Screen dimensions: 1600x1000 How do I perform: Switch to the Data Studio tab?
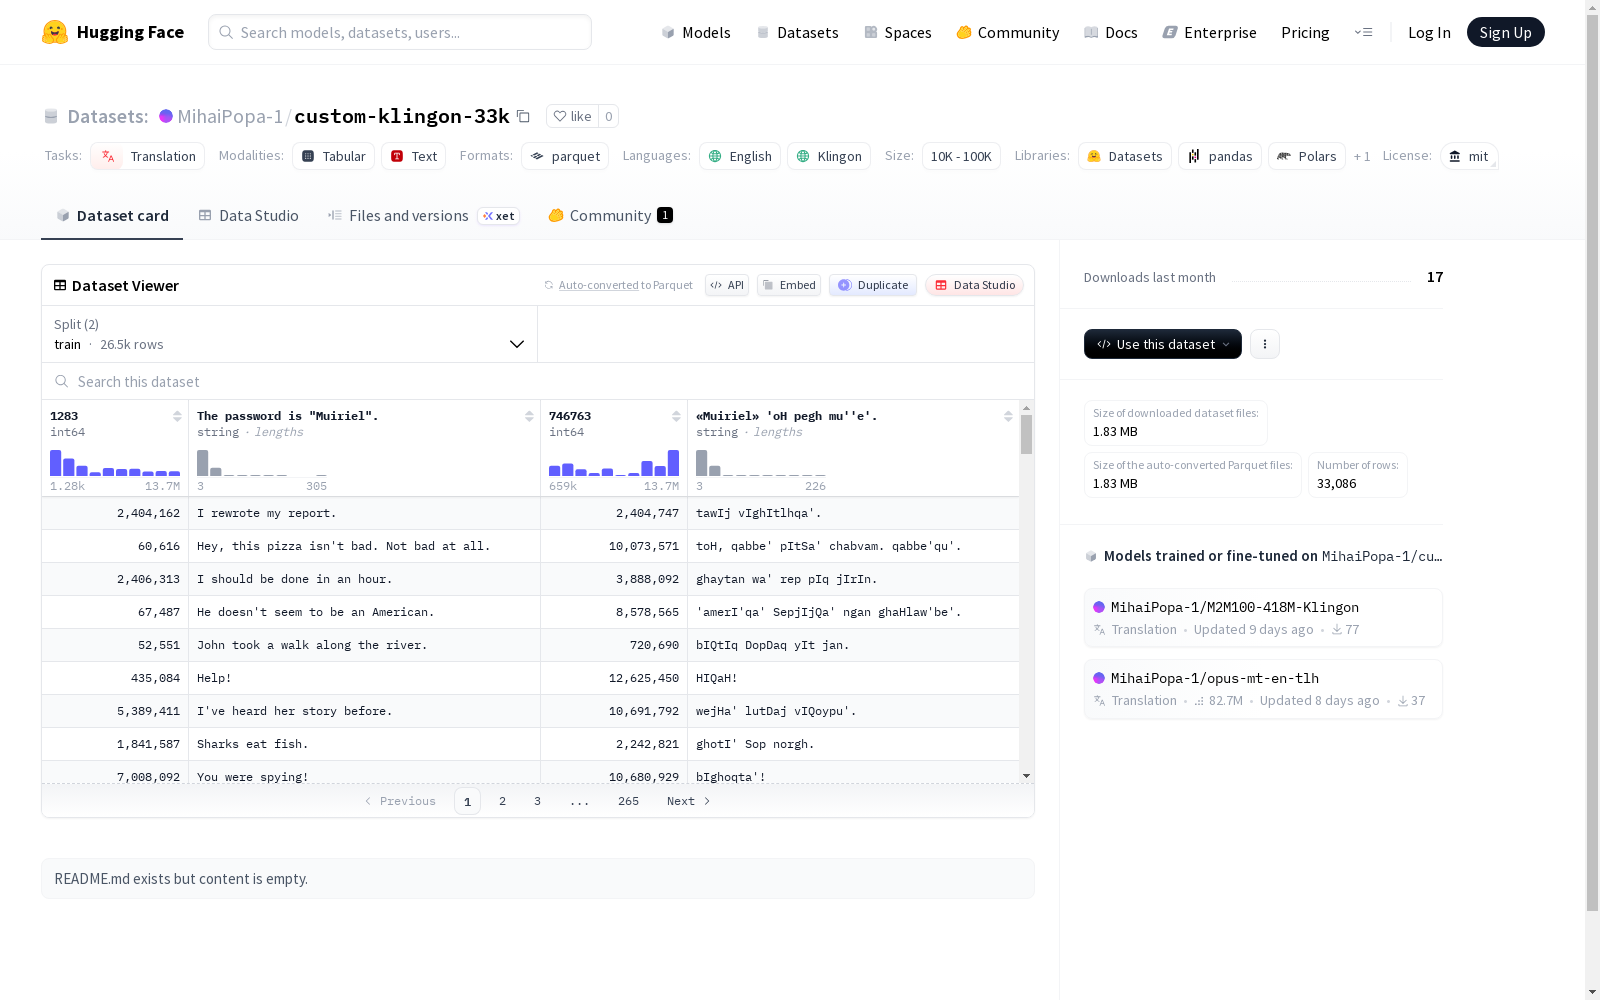pos(248,216)
